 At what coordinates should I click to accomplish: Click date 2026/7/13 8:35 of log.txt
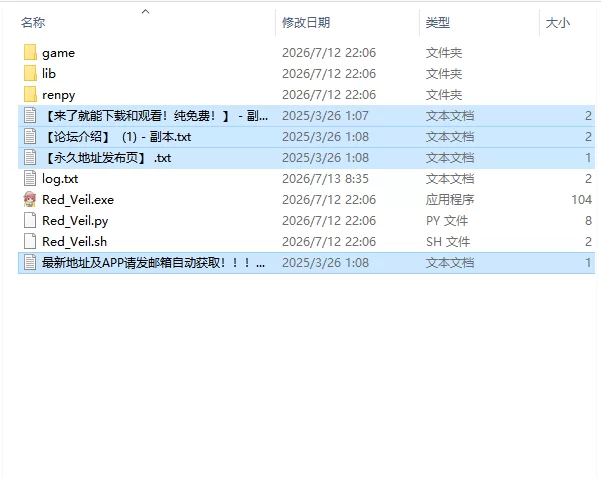tap(325, 179)
